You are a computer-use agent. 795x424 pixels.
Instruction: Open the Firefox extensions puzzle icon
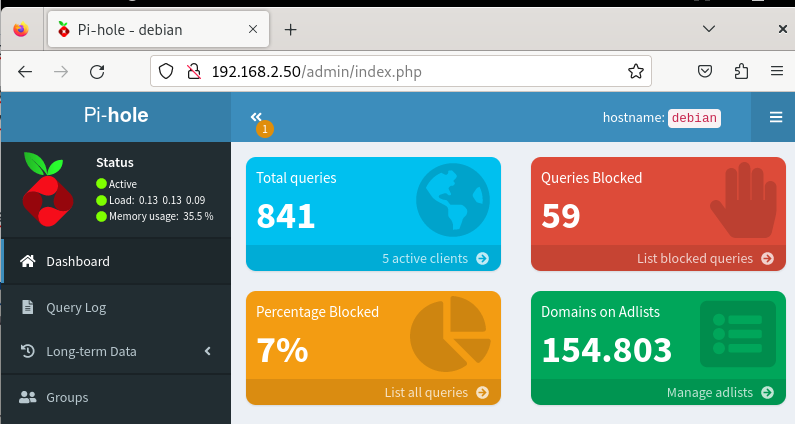(741, 71)
